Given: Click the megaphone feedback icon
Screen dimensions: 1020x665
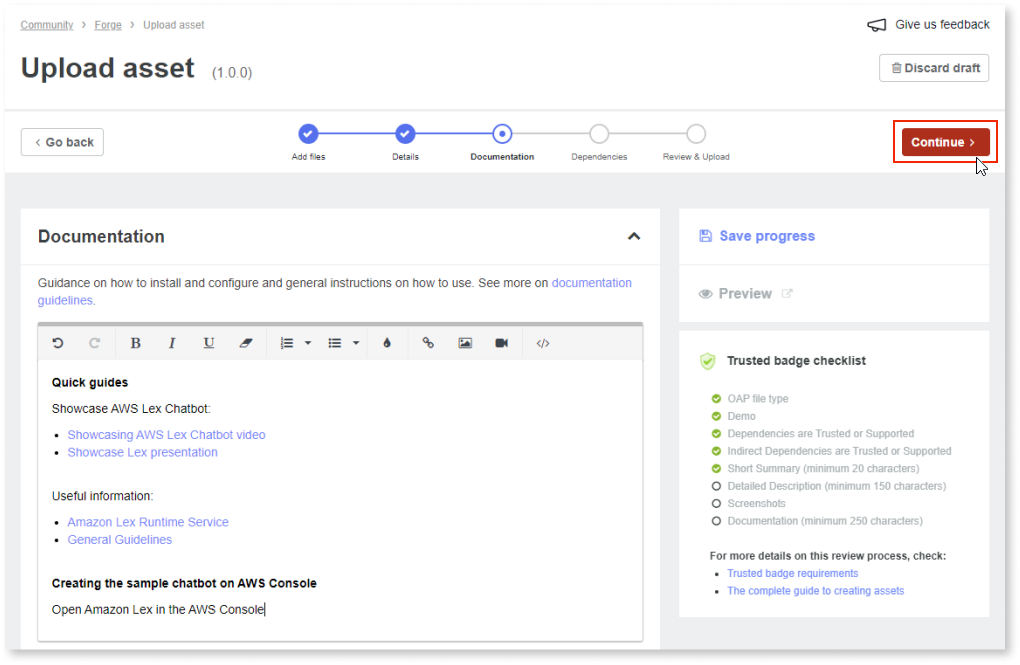Looking at the screenshot, I should [876, 25].
